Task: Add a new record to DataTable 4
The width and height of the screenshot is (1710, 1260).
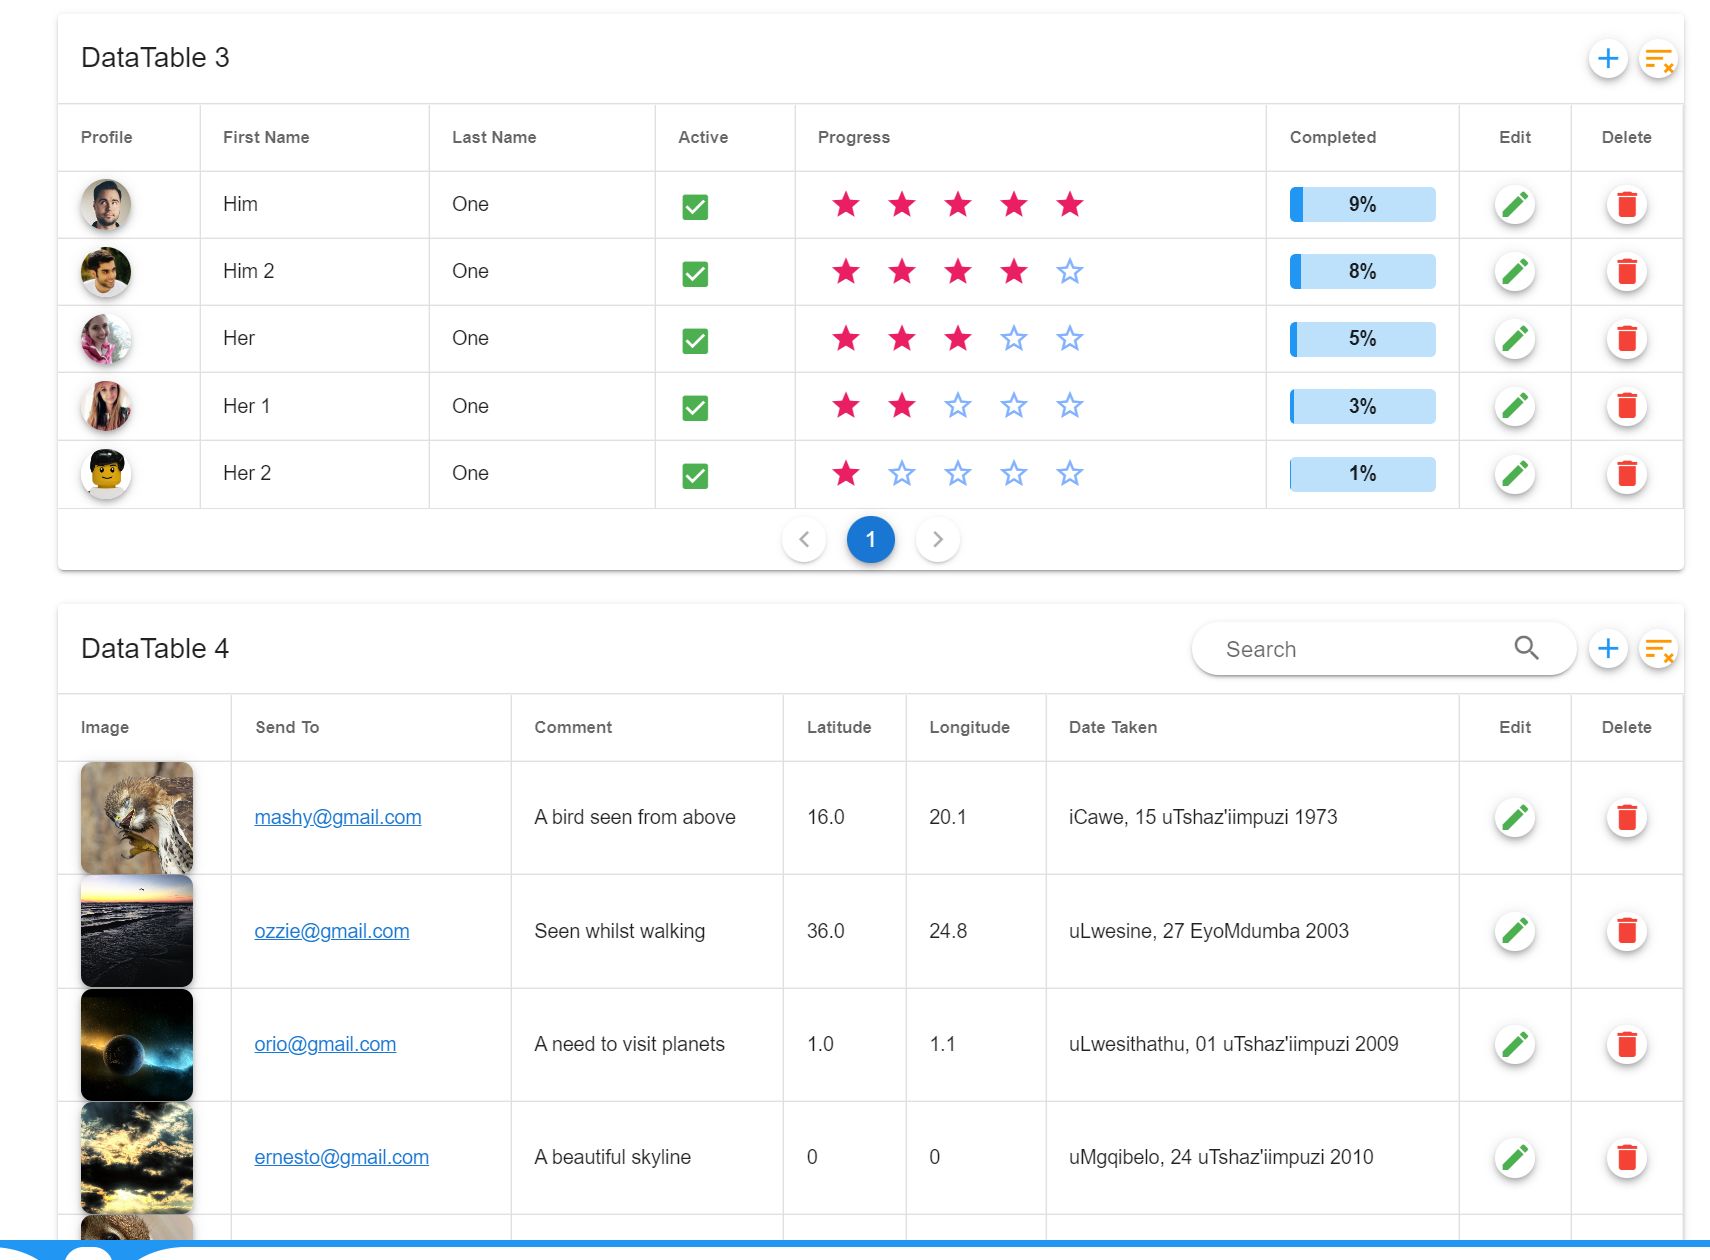Action: coord(1608,649)
